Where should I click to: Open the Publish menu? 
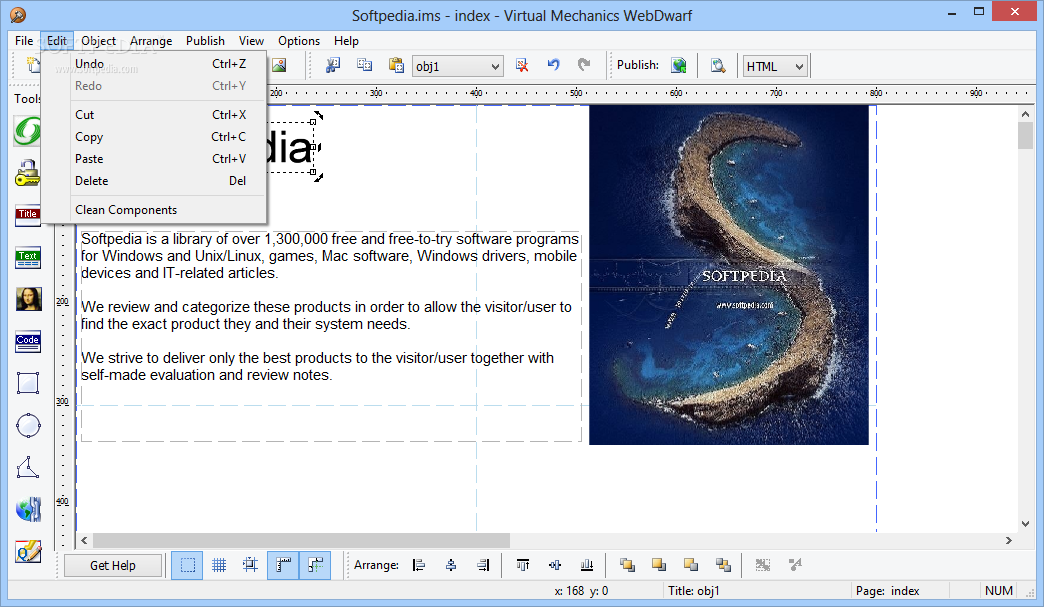coord(205,41)
